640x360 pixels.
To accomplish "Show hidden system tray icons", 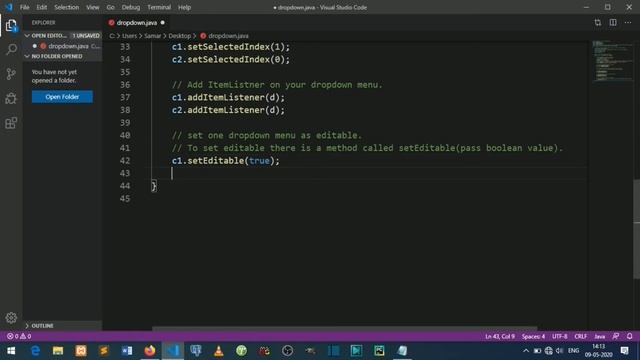I will (526, 351).
